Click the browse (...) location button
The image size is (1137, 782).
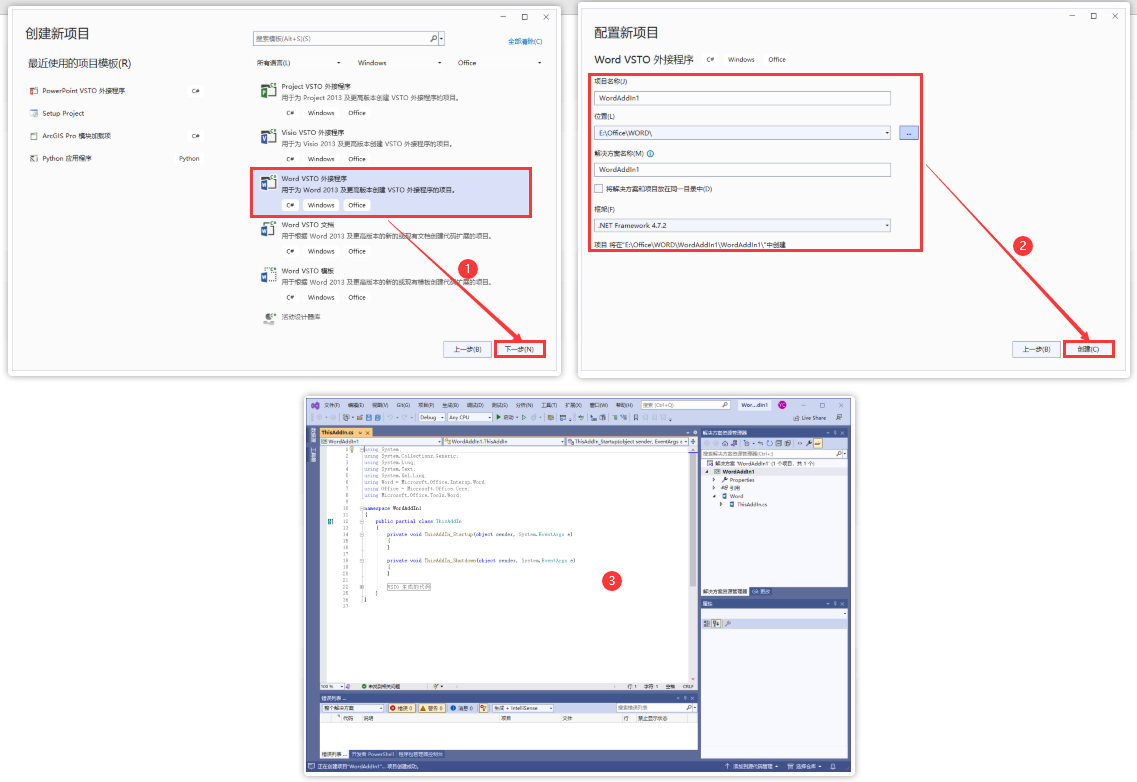[x=909, y=133]
